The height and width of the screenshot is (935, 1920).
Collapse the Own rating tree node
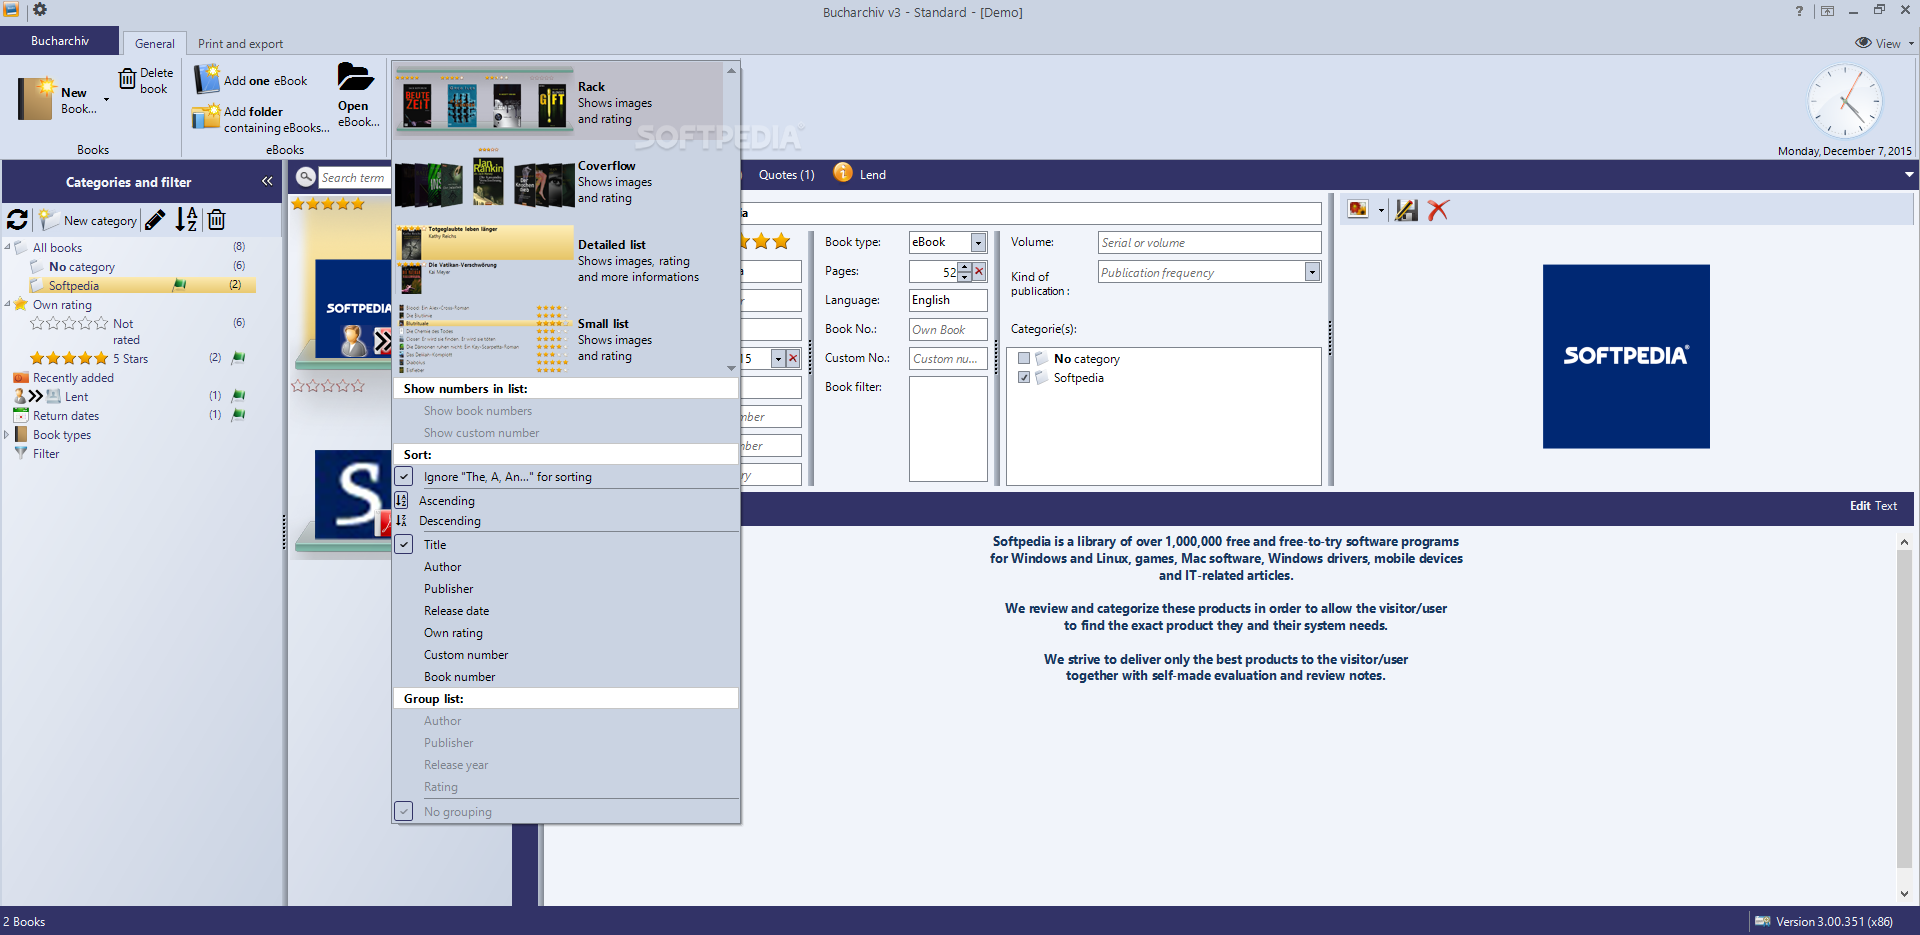pyautogui.click(x=8, y=304)
